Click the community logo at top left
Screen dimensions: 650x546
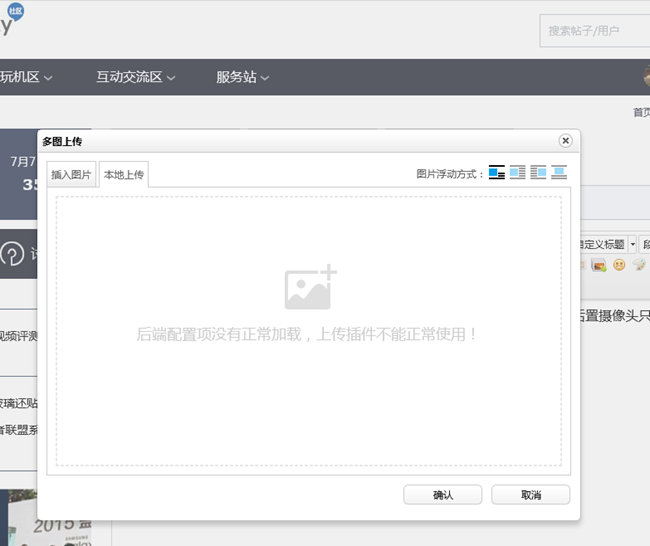click(12, 20)
